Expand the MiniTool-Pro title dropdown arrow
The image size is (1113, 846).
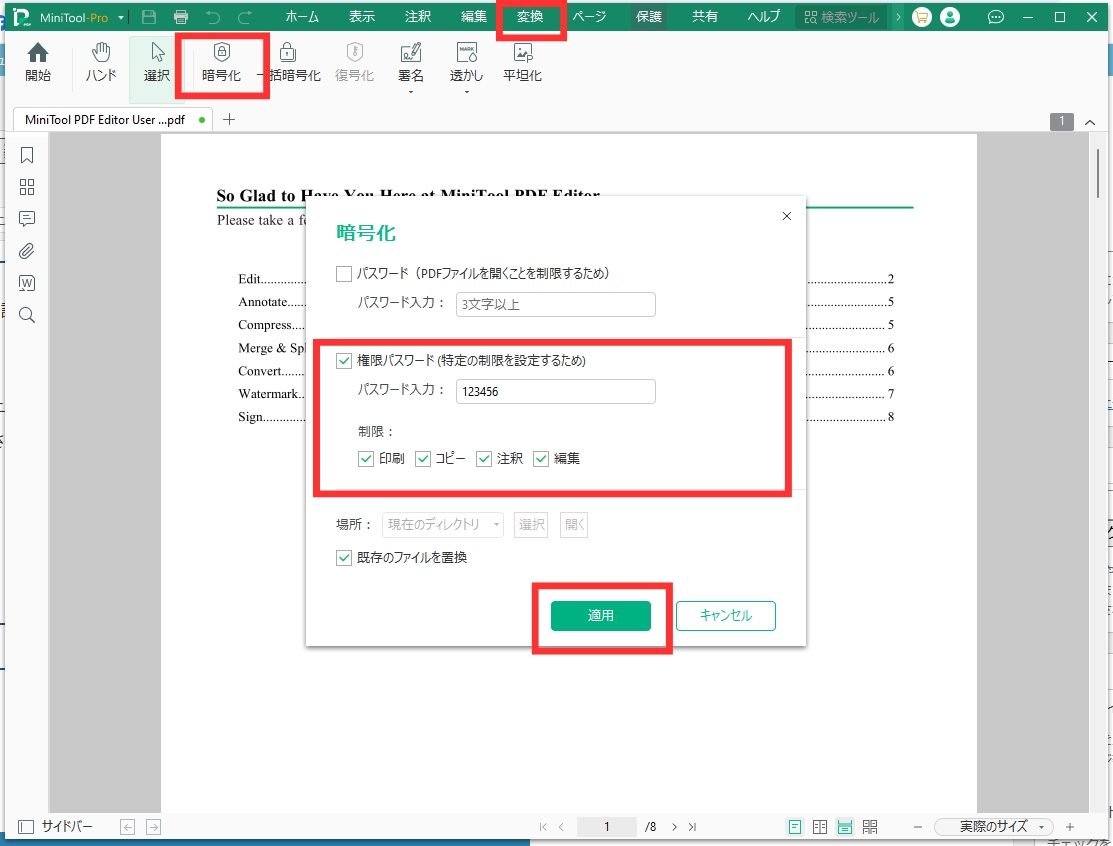121,18
